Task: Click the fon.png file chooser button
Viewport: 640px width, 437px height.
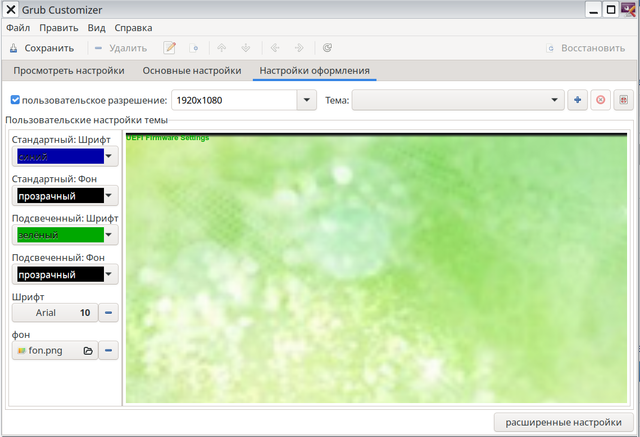Action: (x=55, y=350)
